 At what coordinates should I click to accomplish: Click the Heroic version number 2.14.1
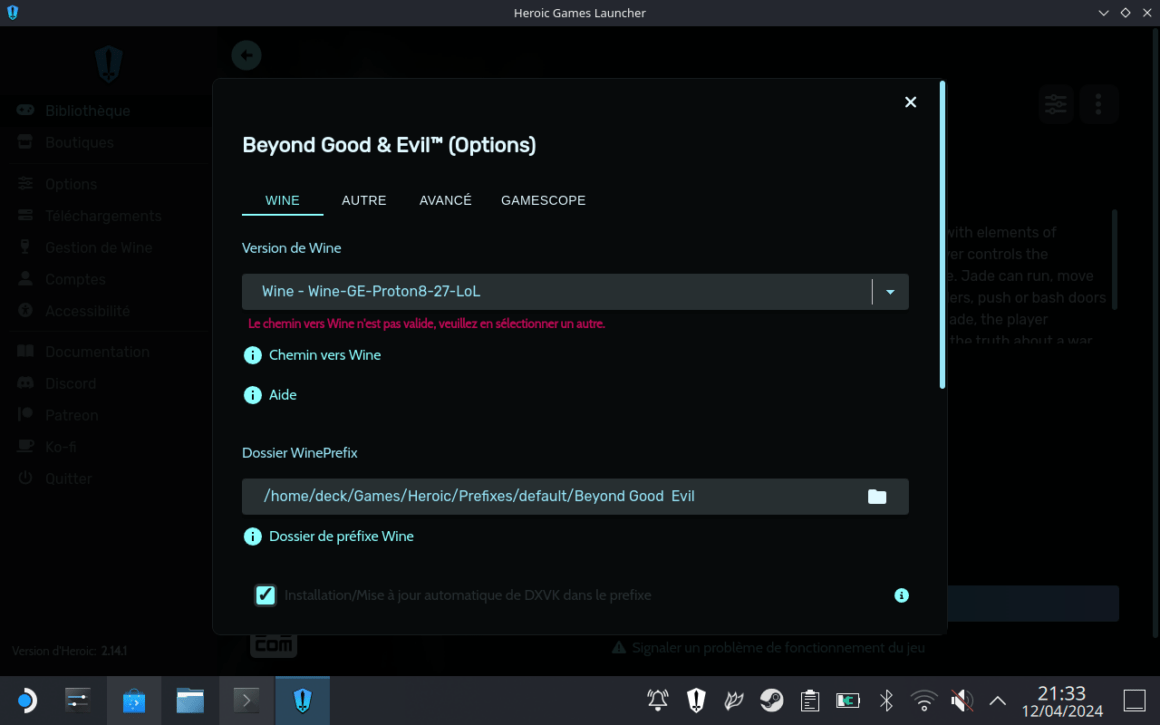click(x=114, y=651)
